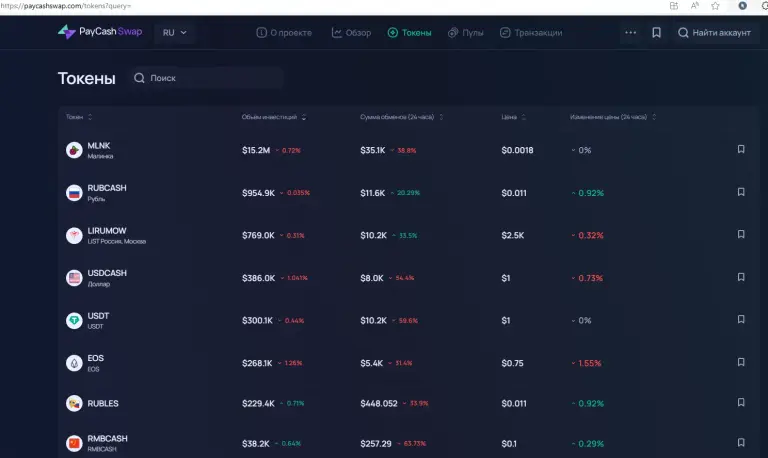The image size is (768, 458).
Task: Focus the Поиск token search field
Action: [x=208, y=78]
